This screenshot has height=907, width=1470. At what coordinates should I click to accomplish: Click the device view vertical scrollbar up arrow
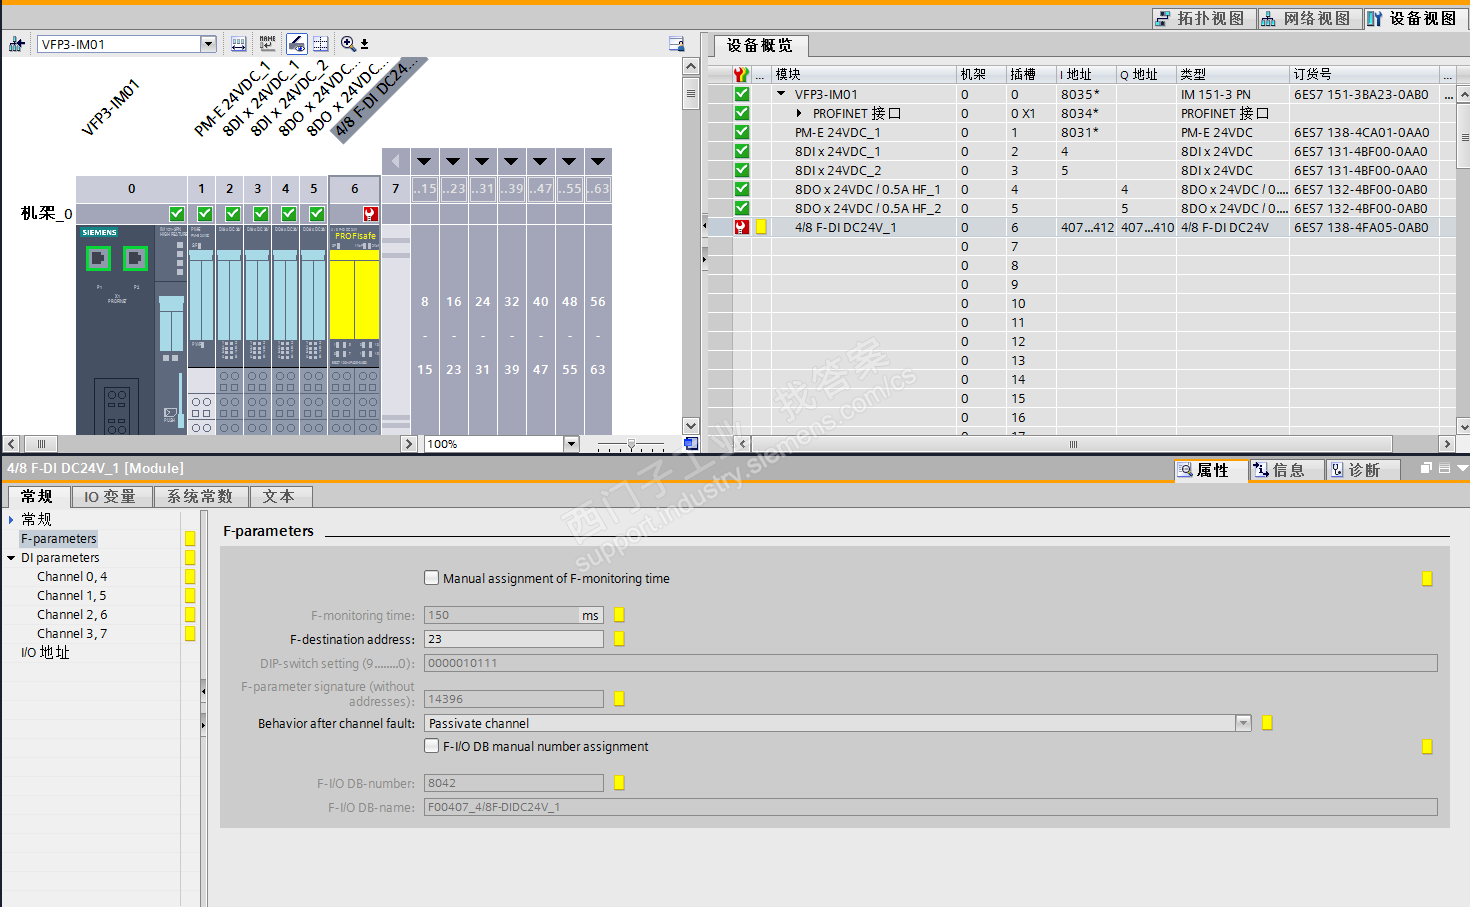coord(690,66)
